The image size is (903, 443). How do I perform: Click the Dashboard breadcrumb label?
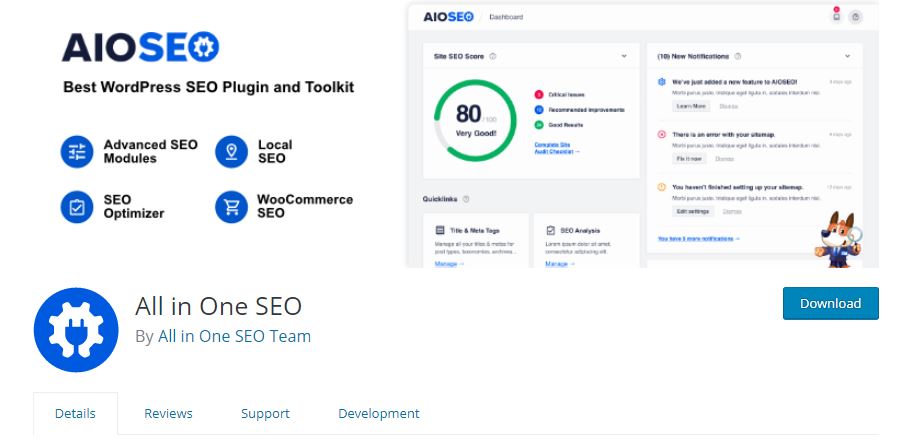506,17
